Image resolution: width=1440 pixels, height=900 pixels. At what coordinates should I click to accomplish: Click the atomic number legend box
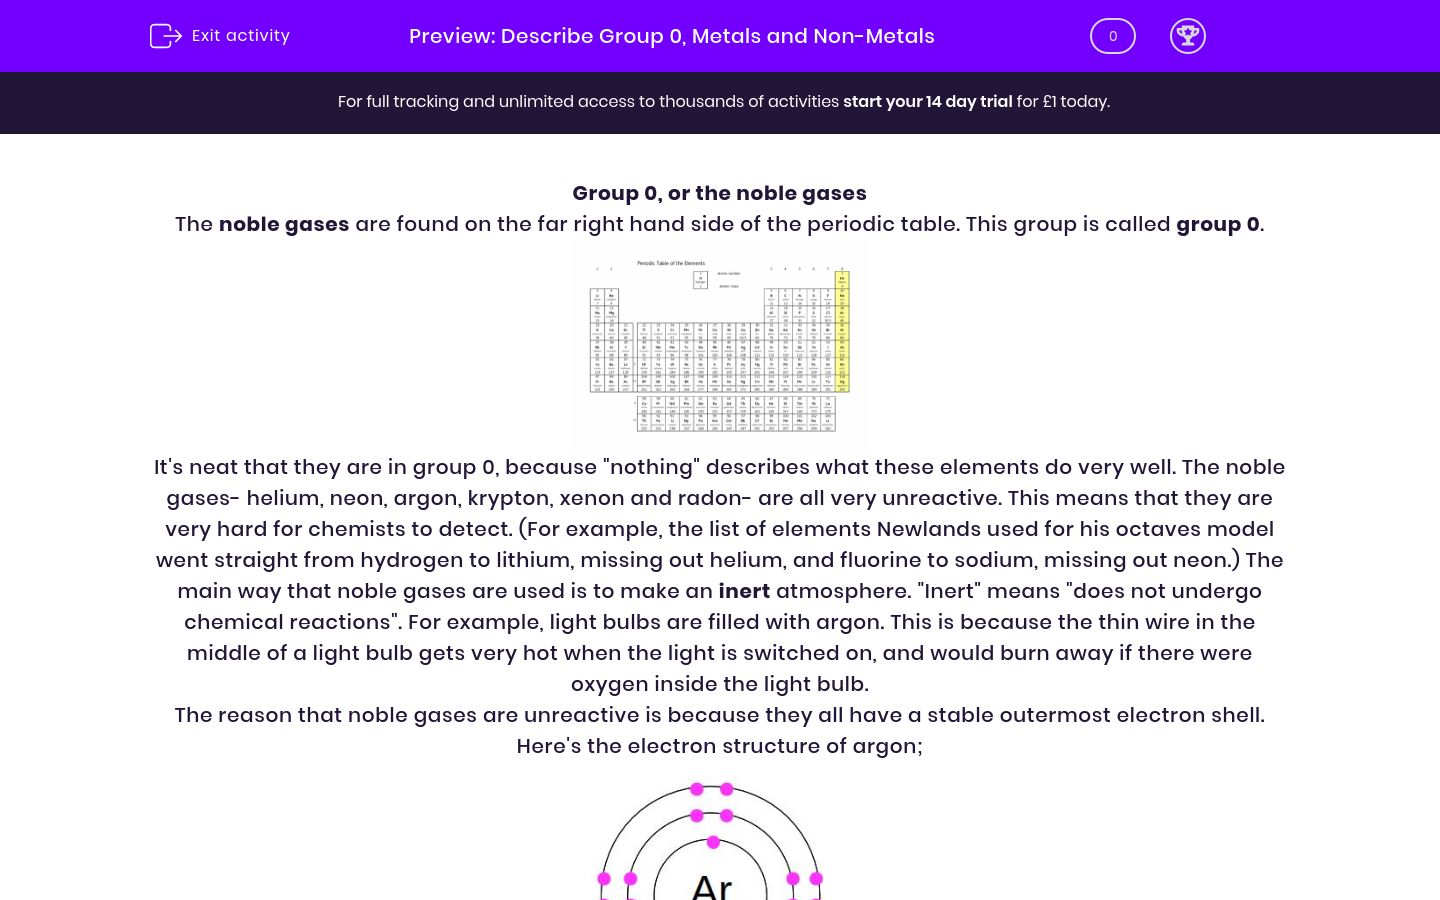(x=701, y=280)
